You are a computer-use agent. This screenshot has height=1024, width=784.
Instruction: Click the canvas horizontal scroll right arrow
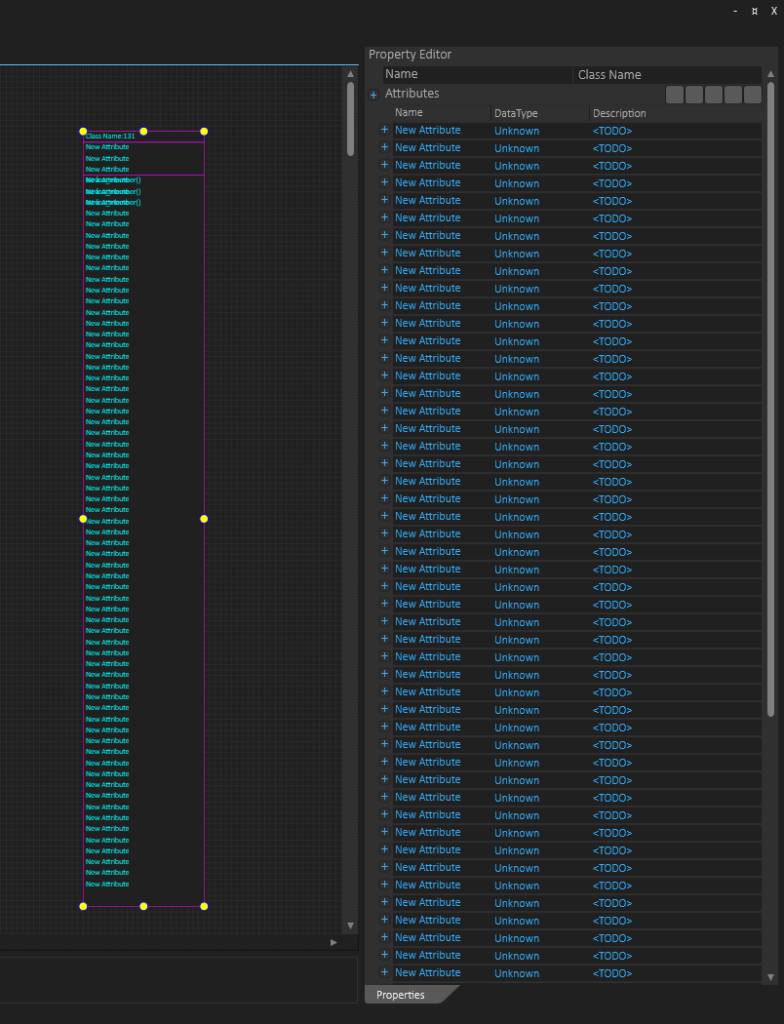(x=333, y=942)
